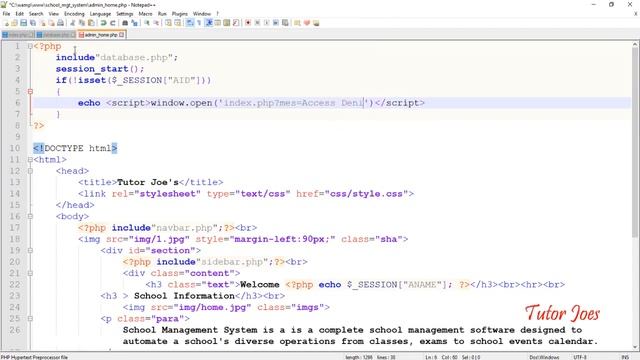
Task: Click the Print toolbar icon
Action: 60,23
